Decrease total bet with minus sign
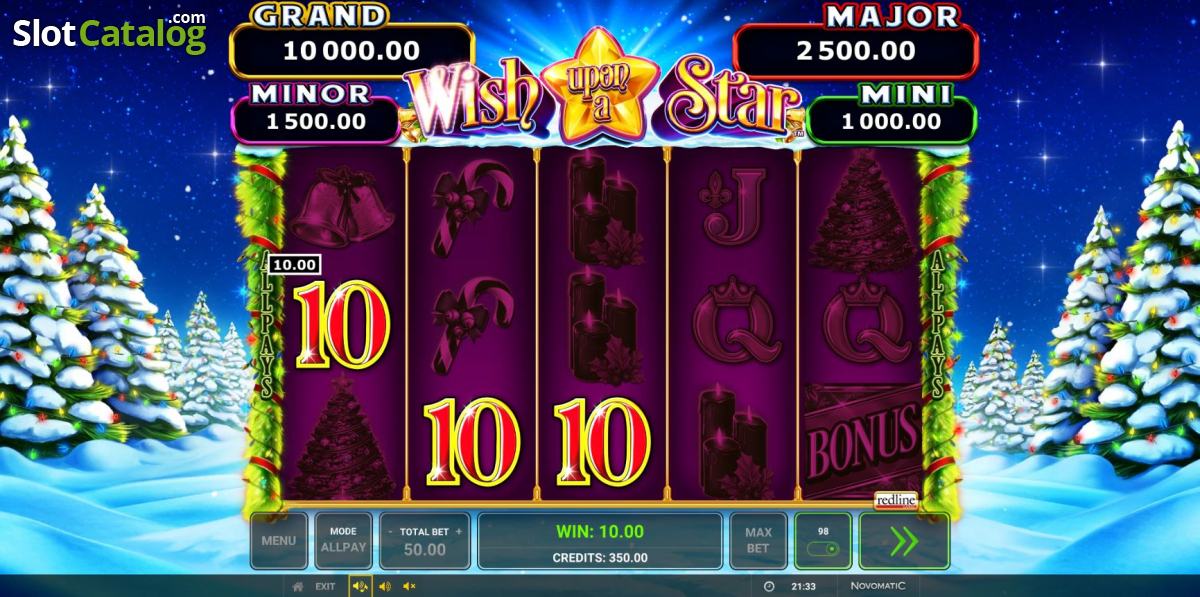The width and height of the screenshot is (1200, 597). [390, 532]
